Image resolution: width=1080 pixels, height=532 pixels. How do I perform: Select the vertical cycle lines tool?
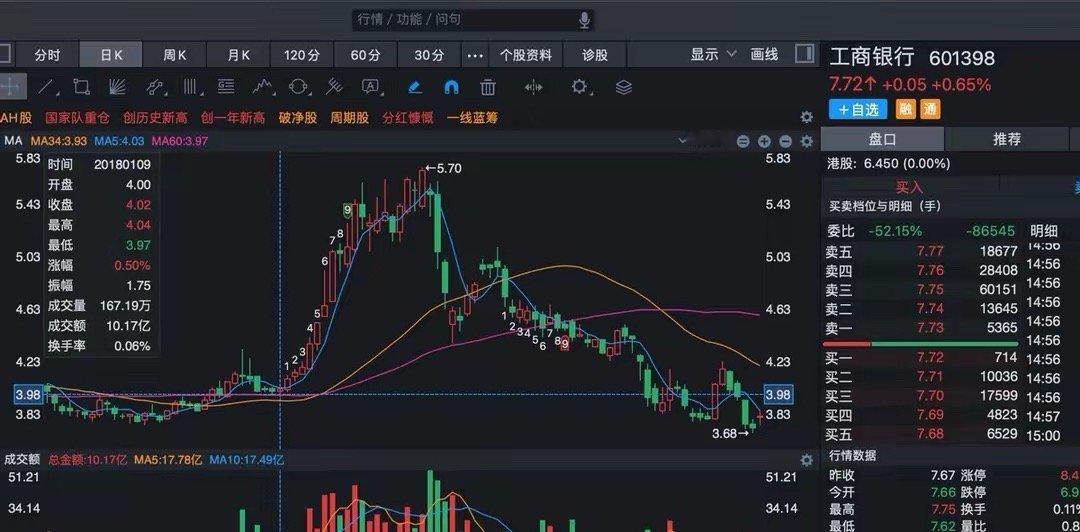[x=191, y=87]
